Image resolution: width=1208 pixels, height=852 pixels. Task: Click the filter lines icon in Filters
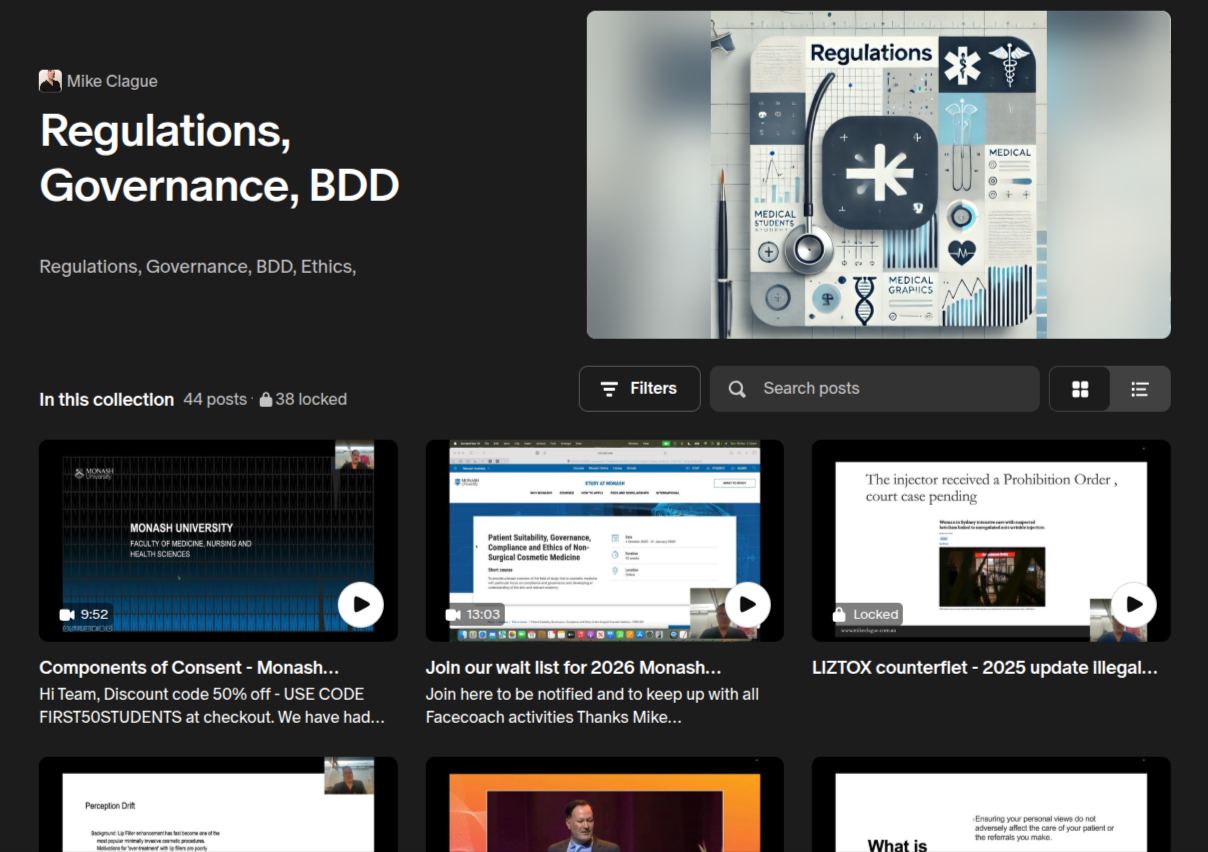pos(608,389)
